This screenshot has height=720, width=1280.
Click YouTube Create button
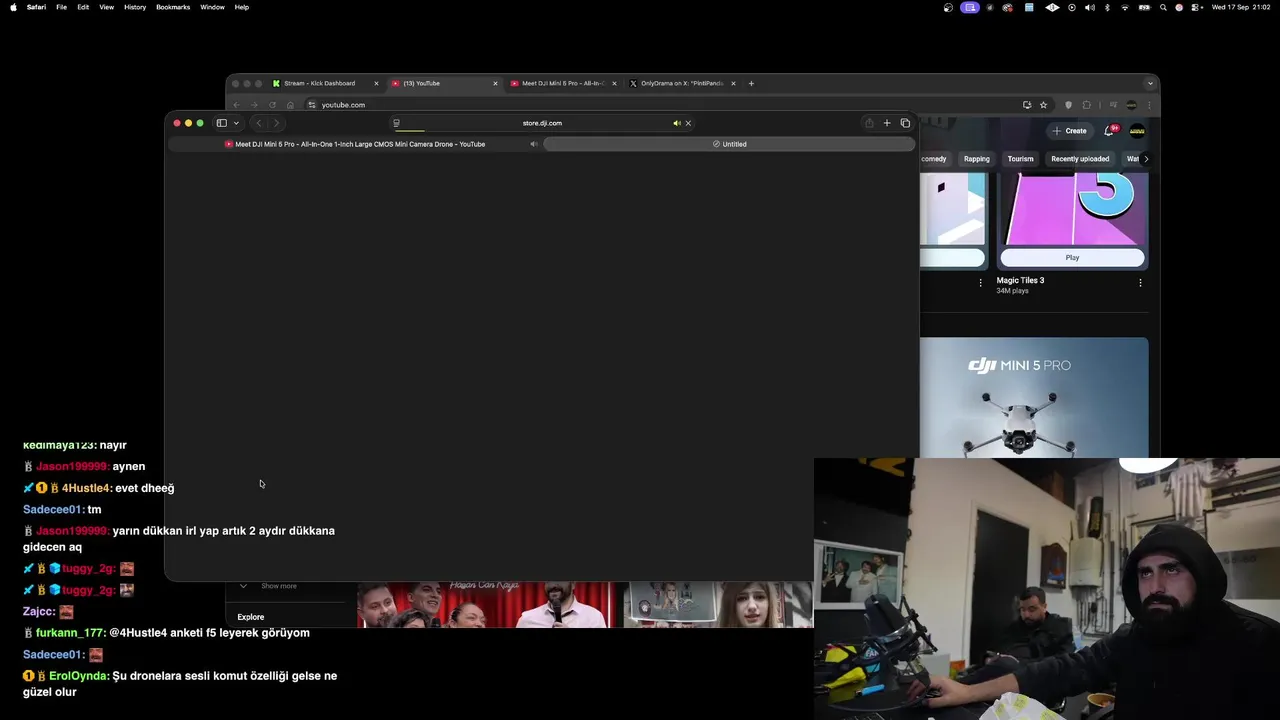(x=1069, y=131)
